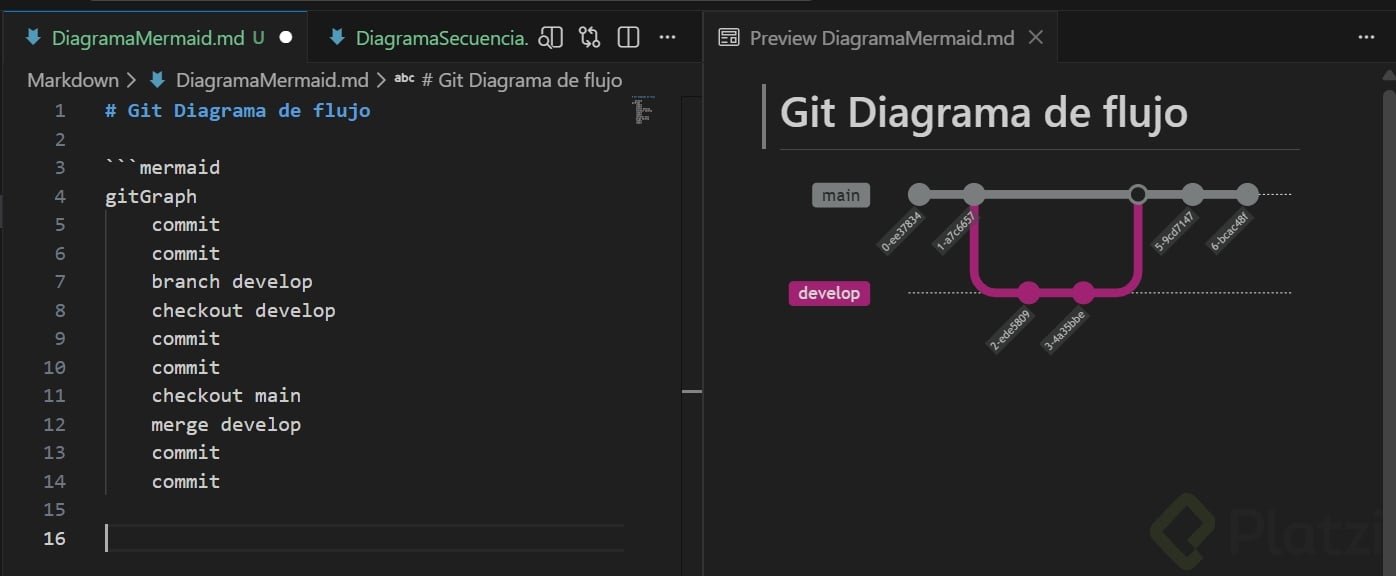1396x576 pixels.
Task: Select the Preview DiagramaMermaid.md tab
Action: click(880, 38)
